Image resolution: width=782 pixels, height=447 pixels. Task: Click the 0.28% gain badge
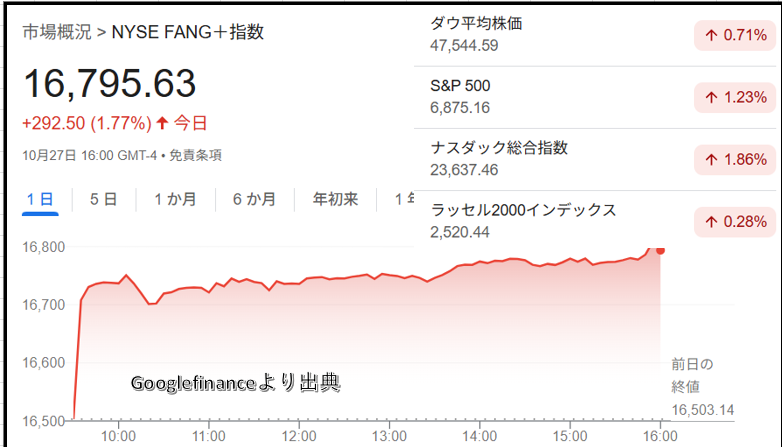click(735, 221)
